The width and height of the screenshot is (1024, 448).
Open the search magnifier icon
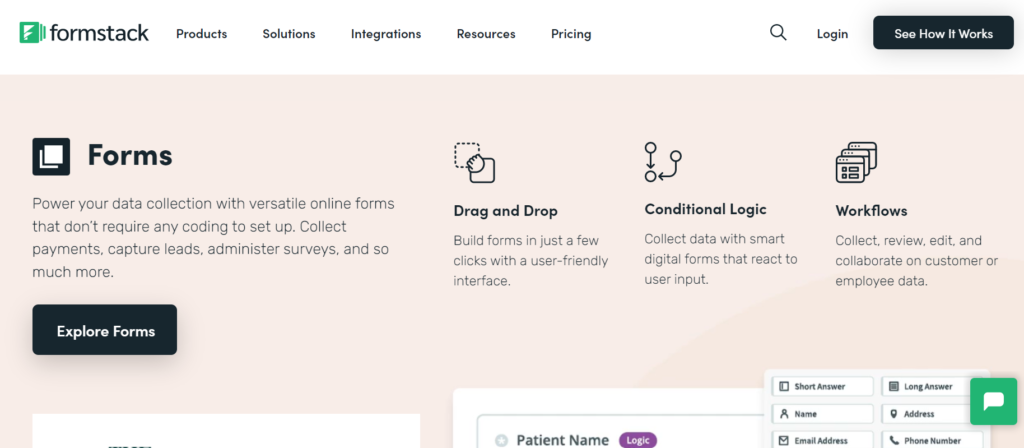pos(778,33)
